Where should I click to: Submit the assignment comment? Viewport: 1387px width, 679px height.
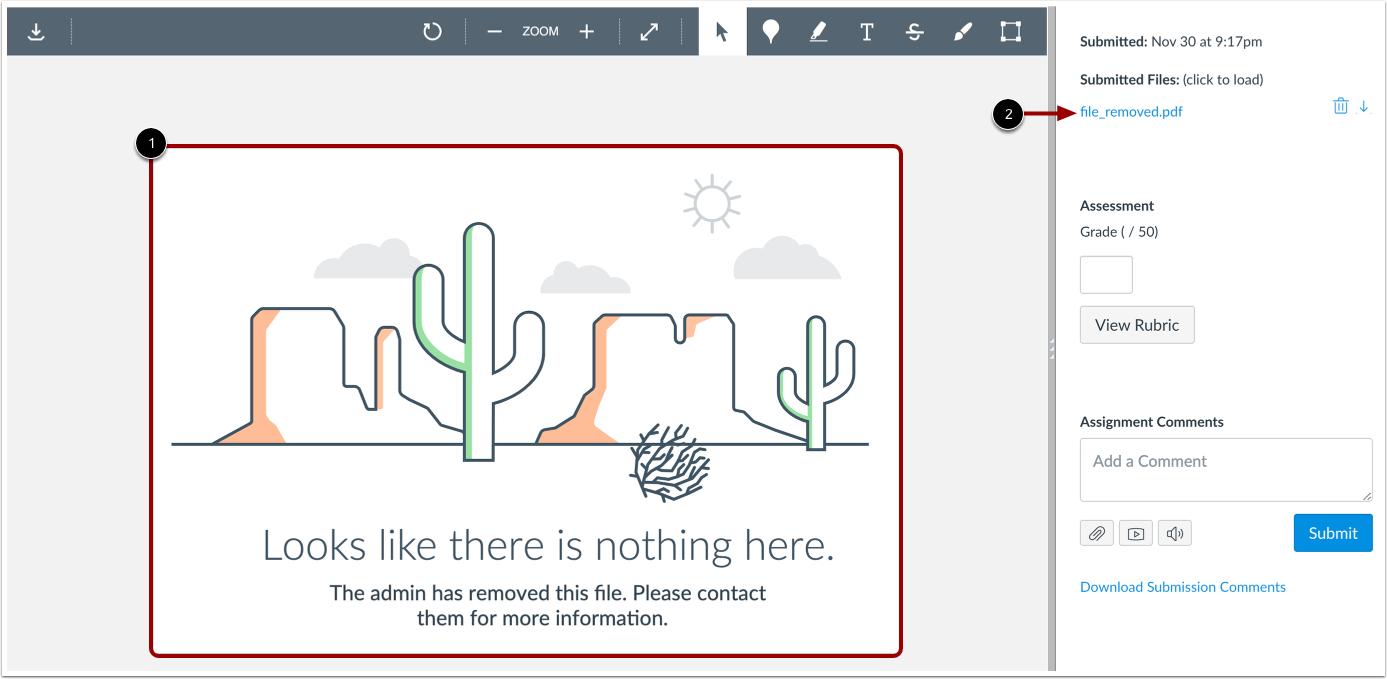[x=1333, y=532]
